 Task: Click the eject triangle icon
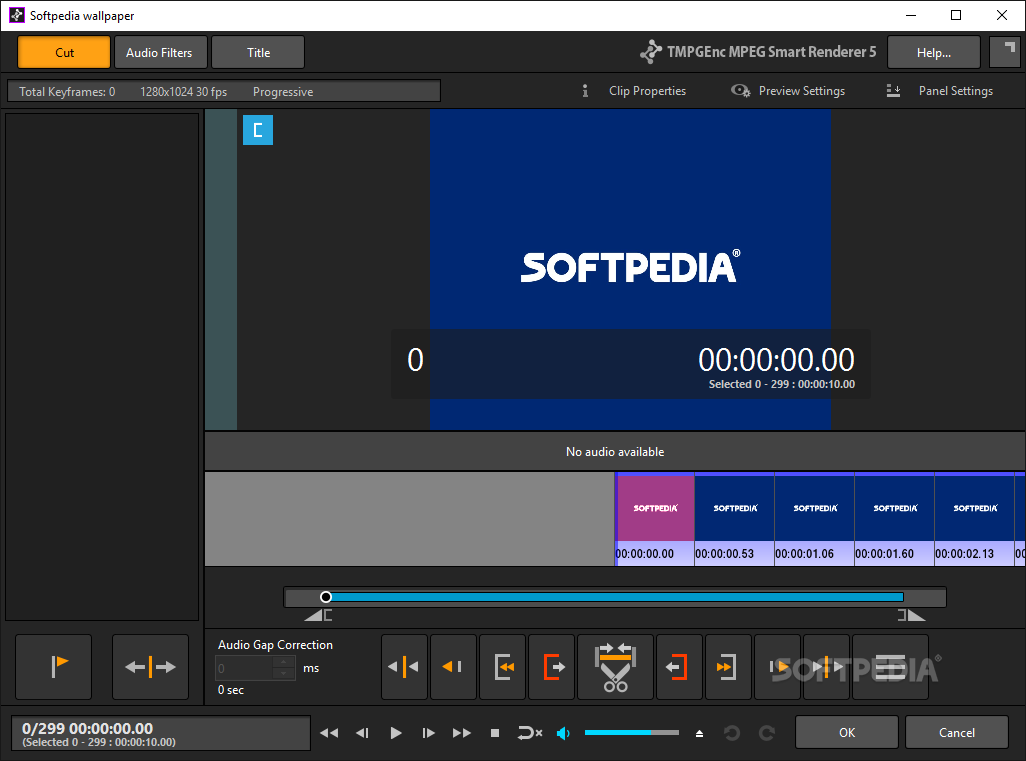699,734
